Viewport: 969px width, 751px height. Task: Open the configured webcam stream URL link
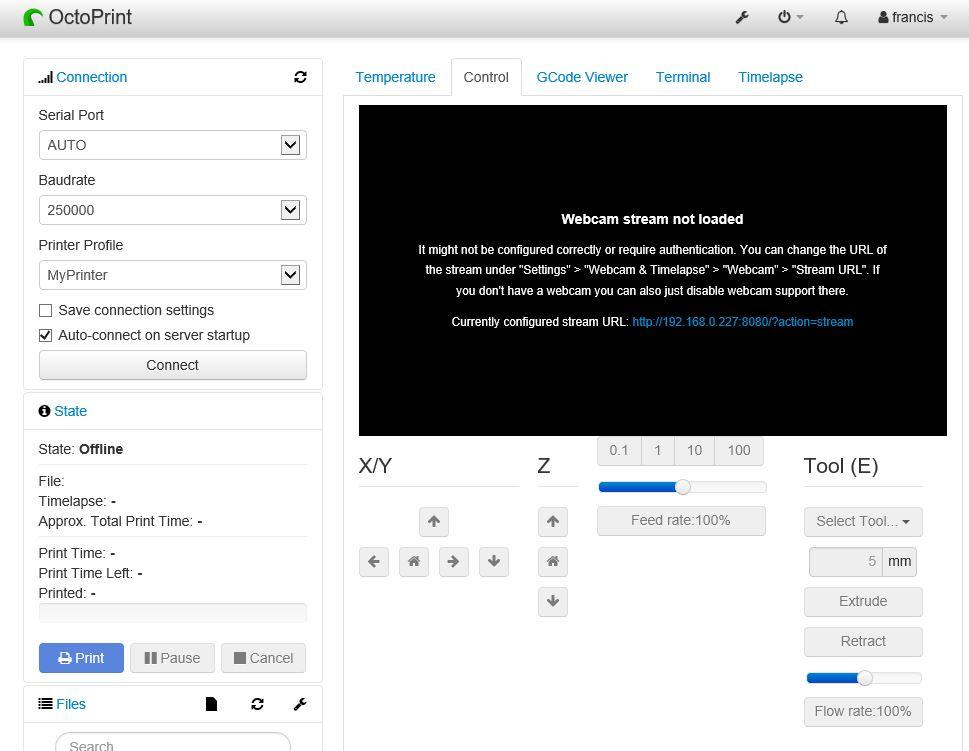click(742, 322)
